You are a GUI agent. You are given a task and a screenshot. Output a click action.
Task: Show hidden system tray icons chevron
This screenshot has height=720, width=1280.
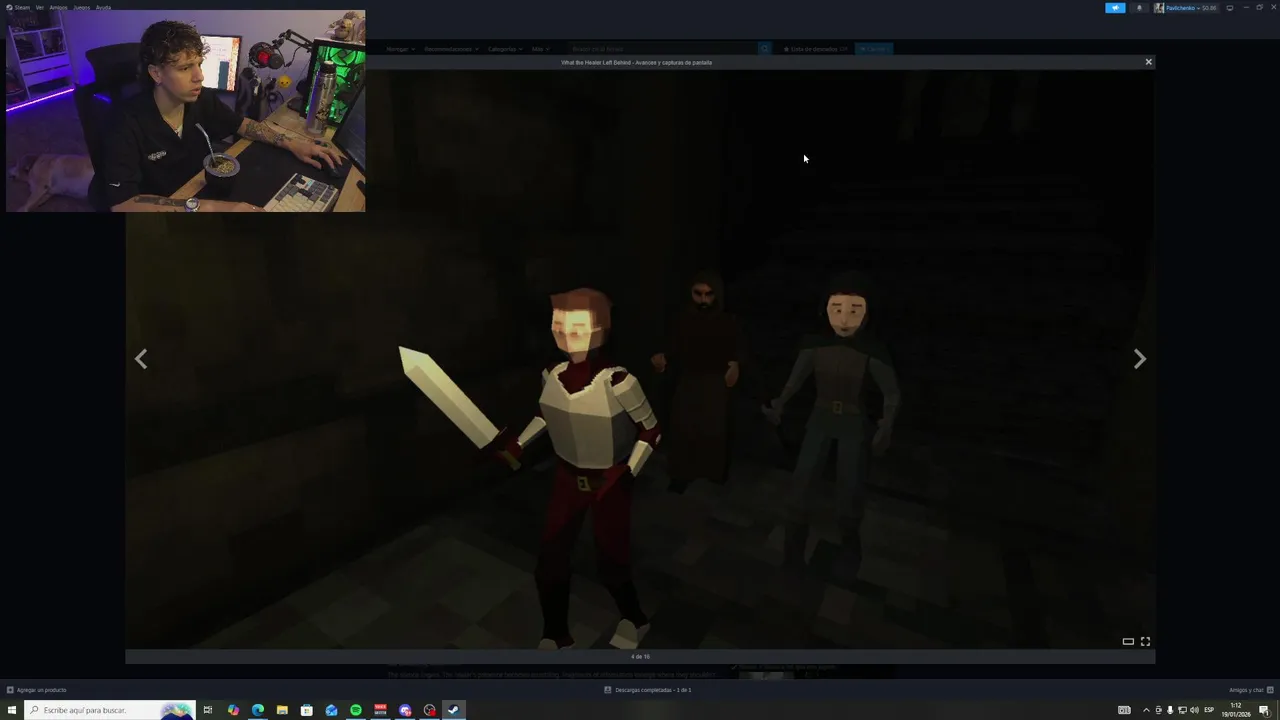tap(1146, 710)
